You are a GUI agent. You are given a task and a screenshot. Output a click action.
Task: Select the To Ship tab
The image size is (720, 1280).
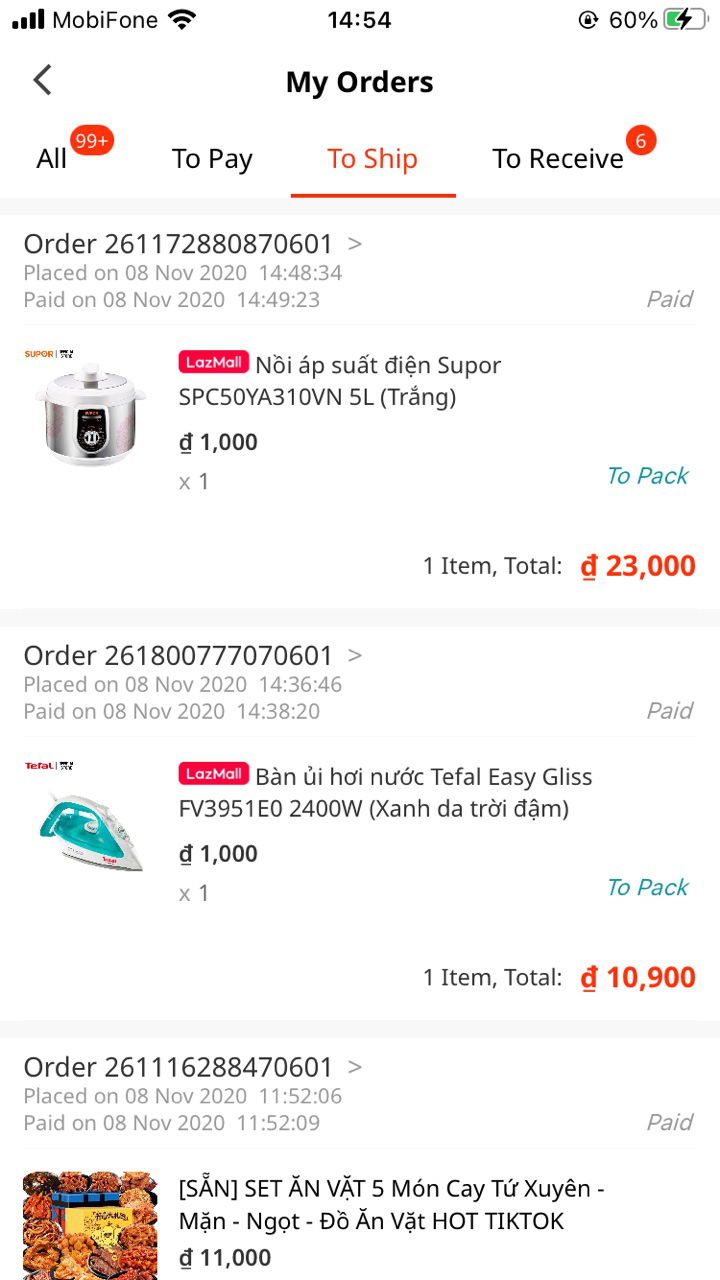(x=373, y=159)
